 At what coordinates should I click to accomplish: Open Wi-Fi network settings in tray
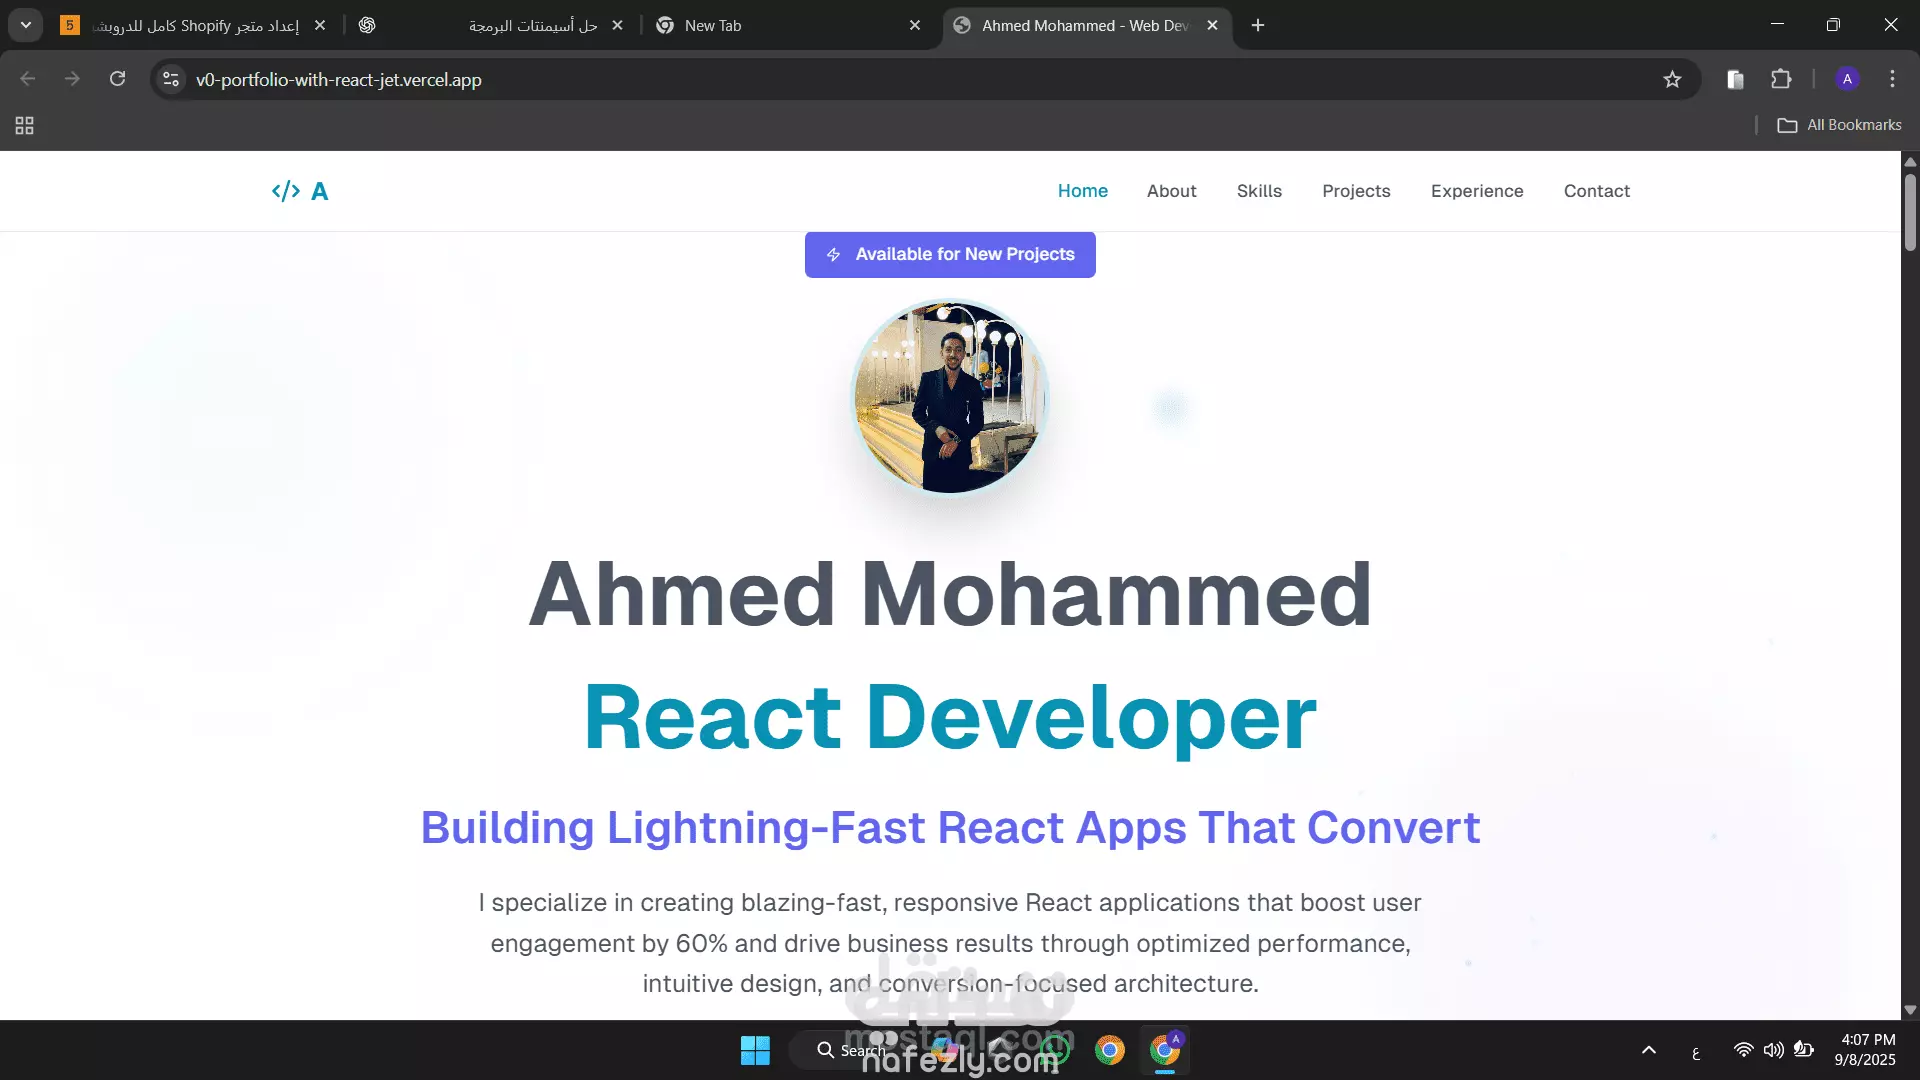tap(1743, 1050)
